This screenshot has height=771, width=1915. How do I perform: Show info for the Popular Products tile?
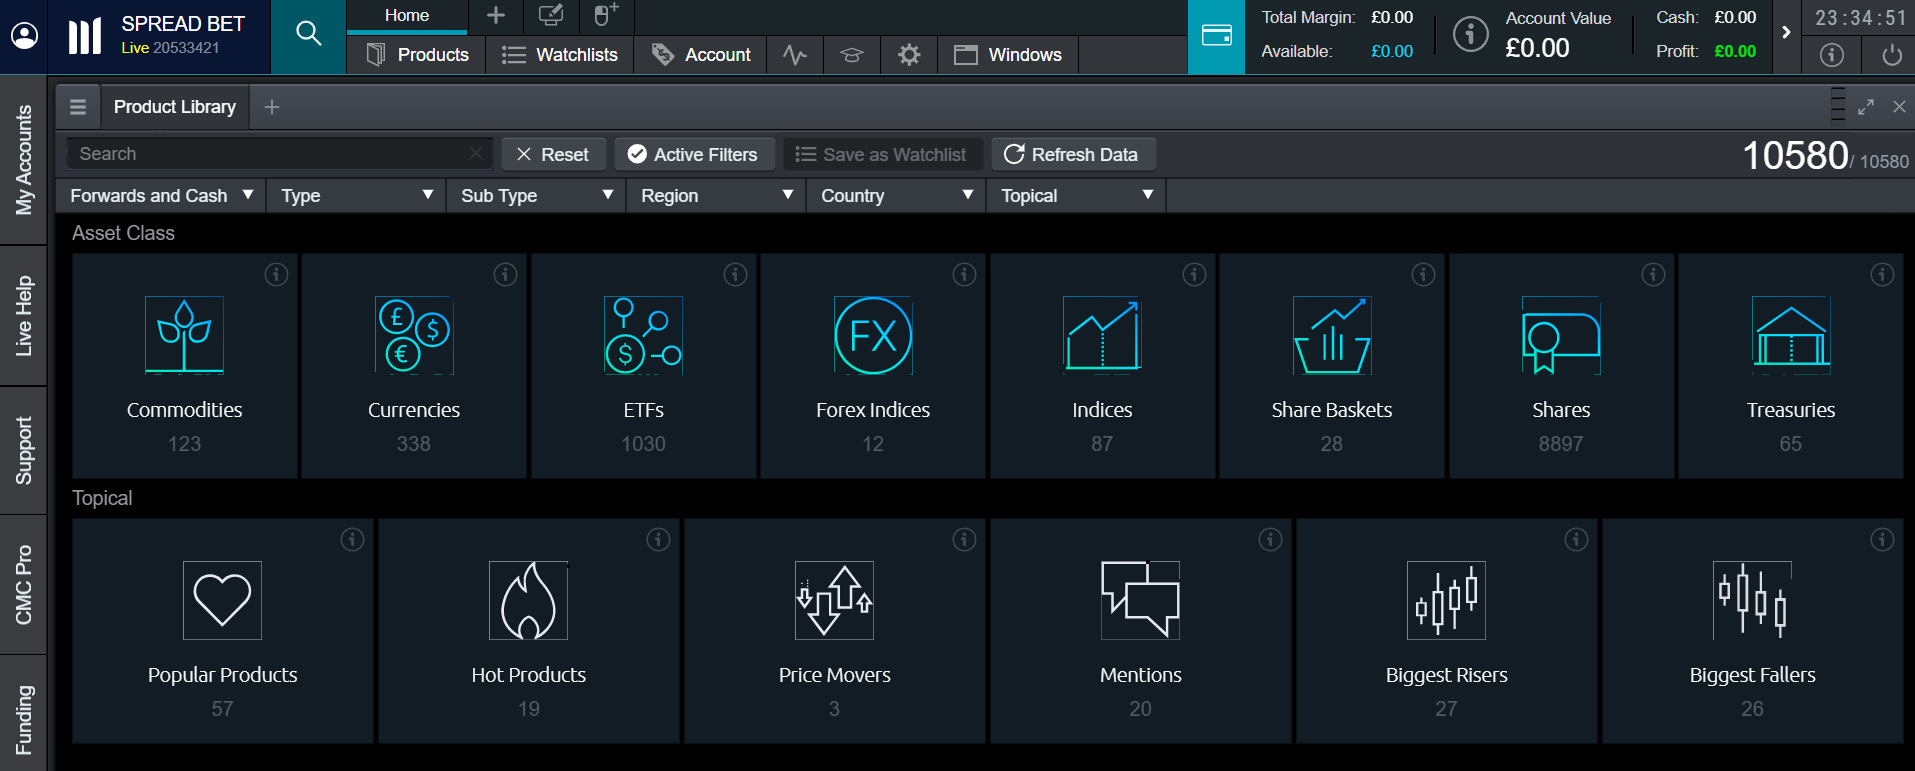click(352, 539)
